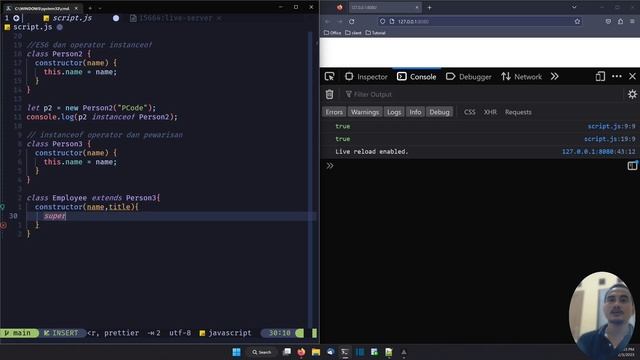Click the INSERT mode indicator
This screenshot has width=640, height=360.
coord(61,333)
